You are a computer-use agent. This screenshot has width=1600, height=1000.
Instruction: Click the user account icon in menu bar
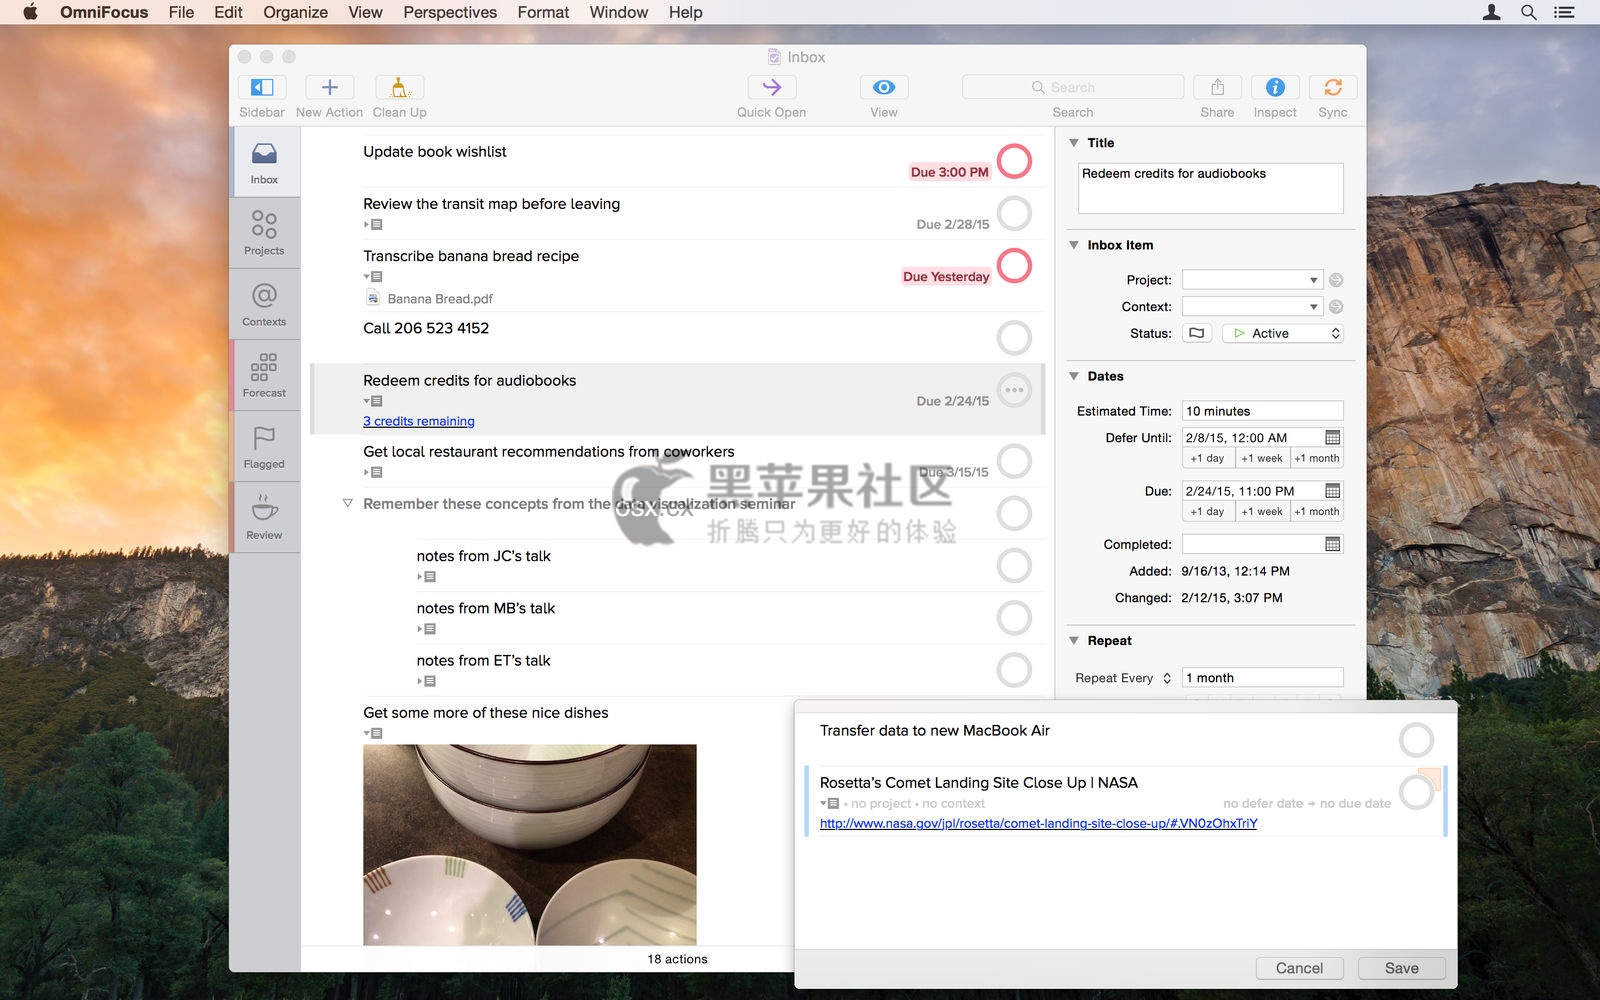pyautogui.click(x=1491, y=12)
